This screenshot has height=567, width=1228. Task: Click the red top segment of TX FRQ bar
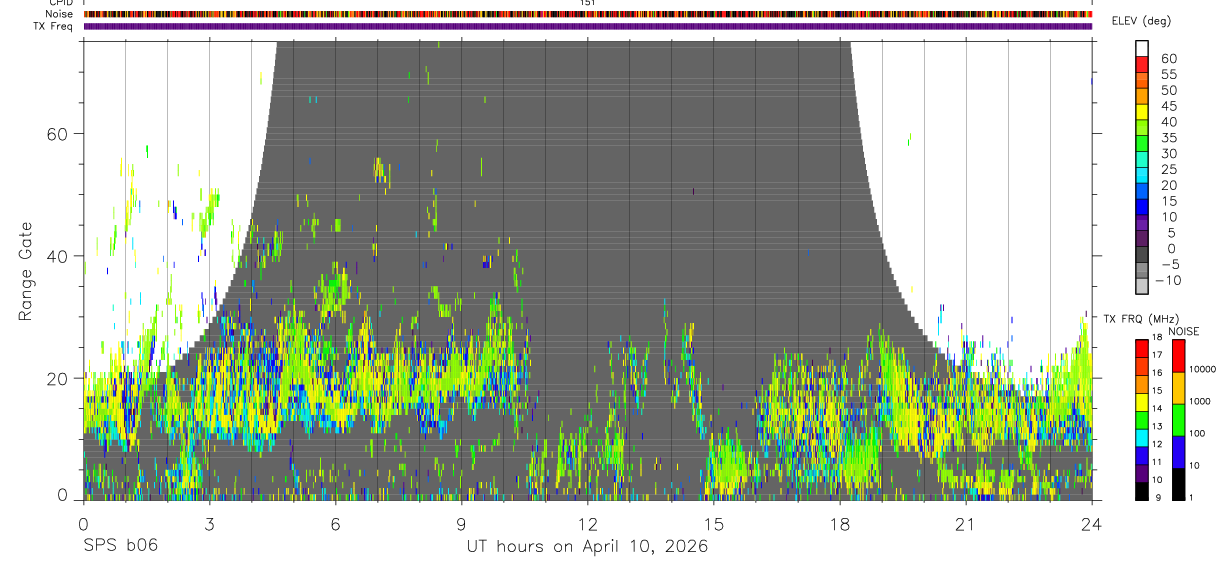(x=1141, y=348)
